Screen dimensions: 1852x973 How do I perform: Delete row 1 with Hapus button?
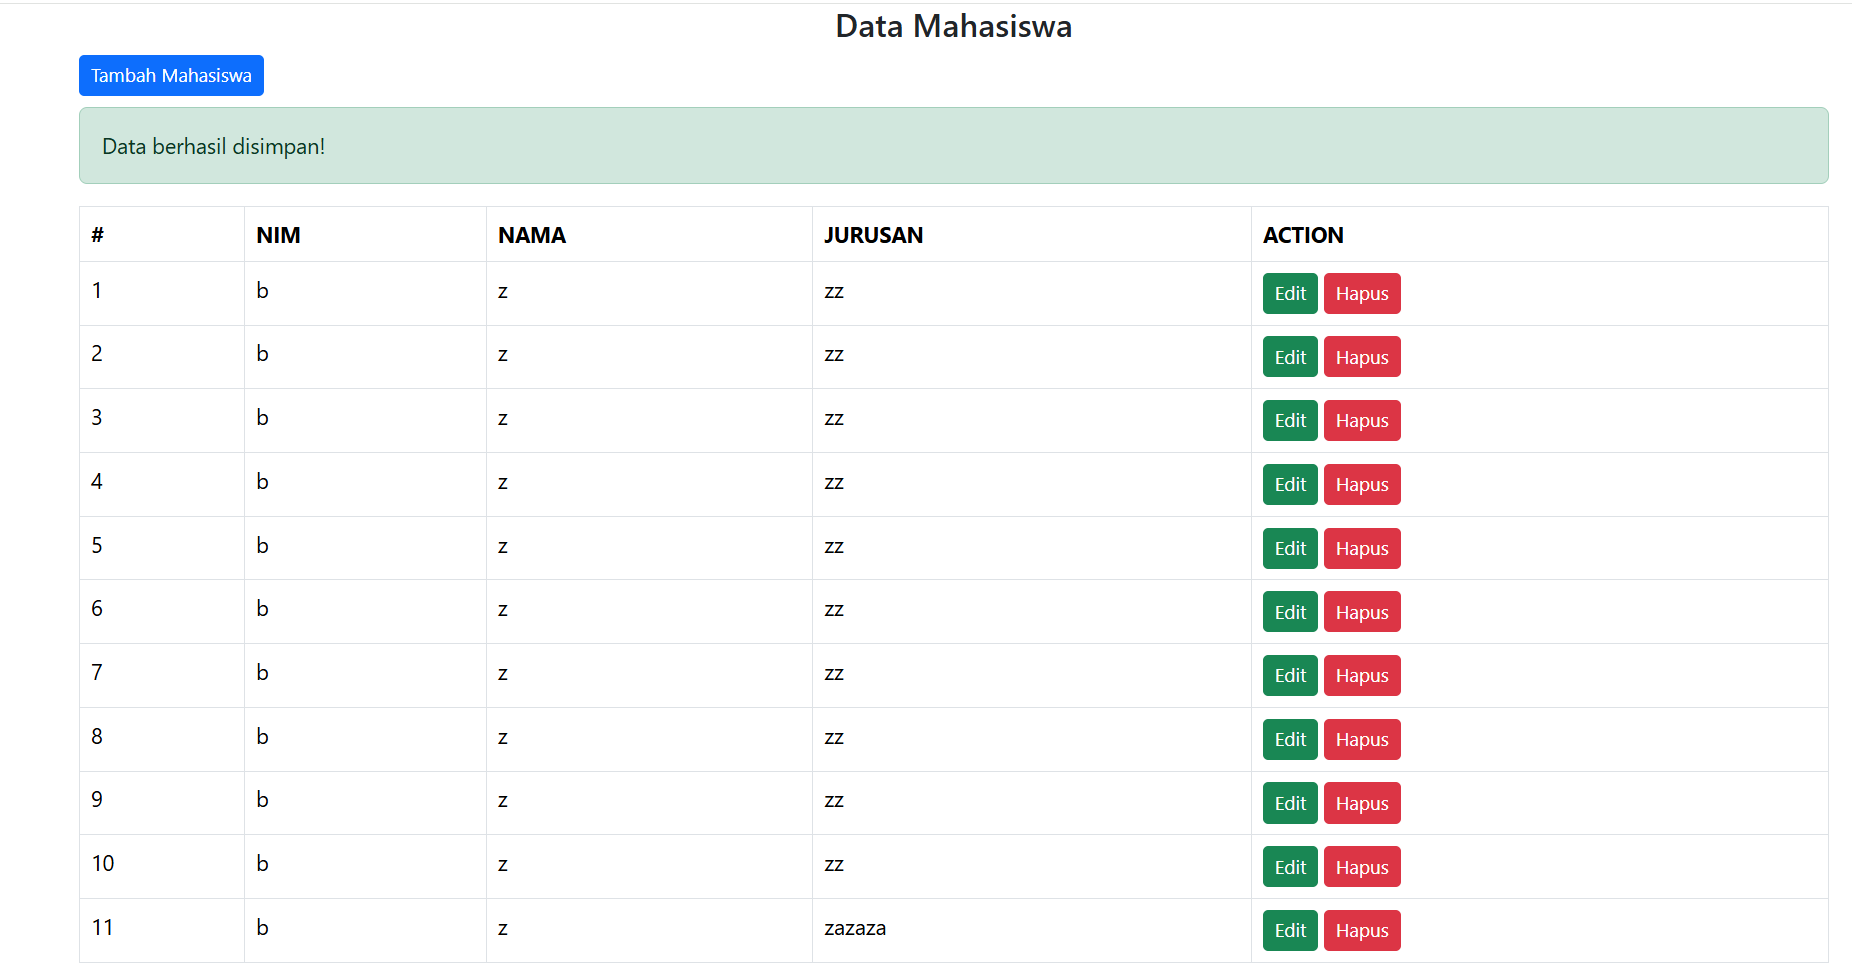click(1361, 294)
